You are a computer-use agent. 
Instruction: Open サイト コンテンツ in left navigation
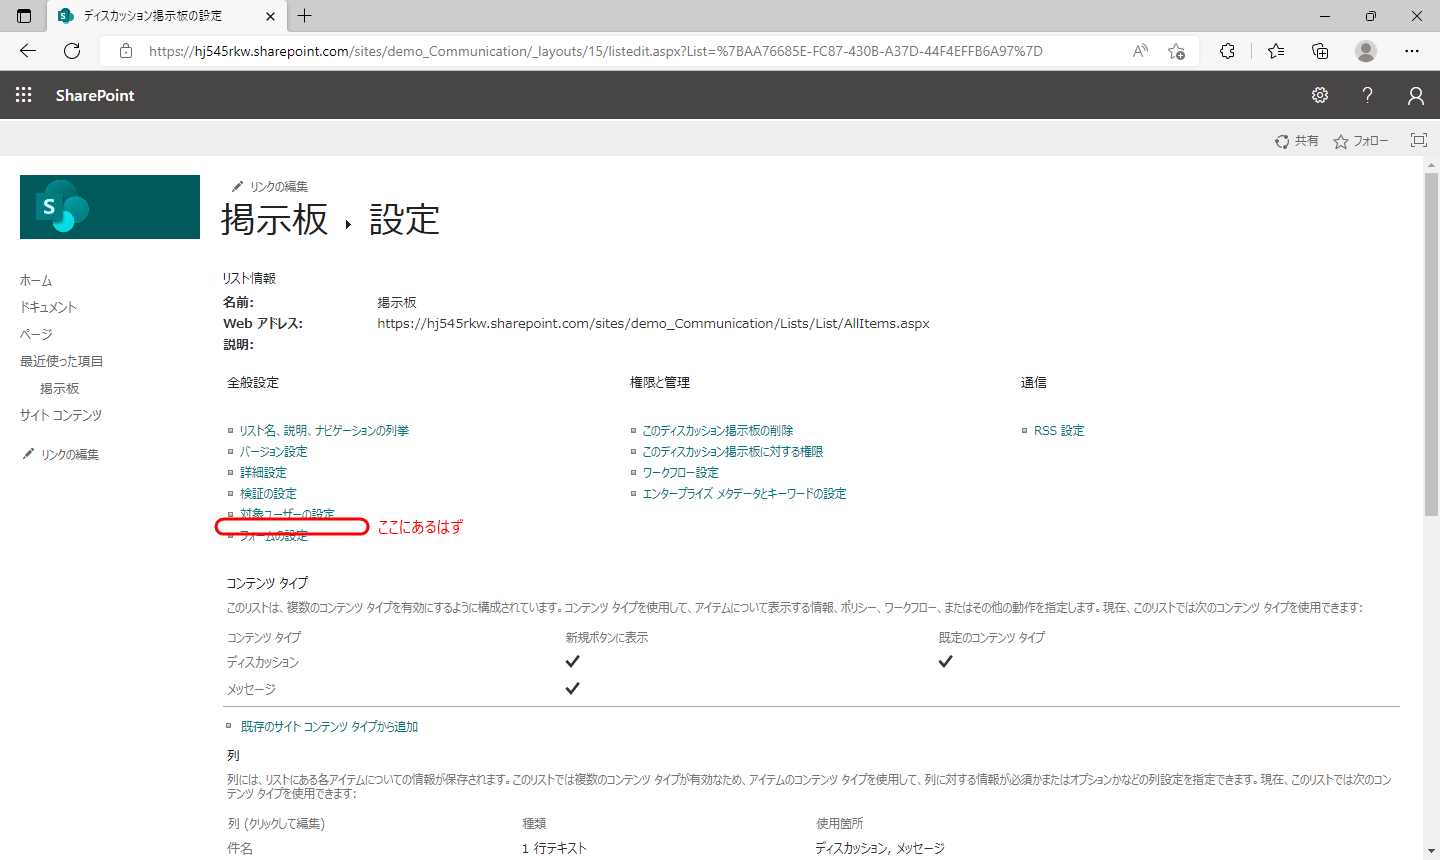pos(61,415)
